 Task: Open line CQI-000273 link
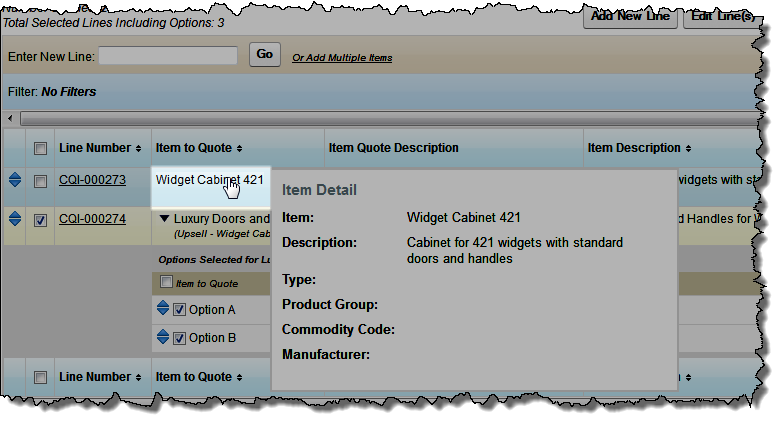click(x=92, y=181)
